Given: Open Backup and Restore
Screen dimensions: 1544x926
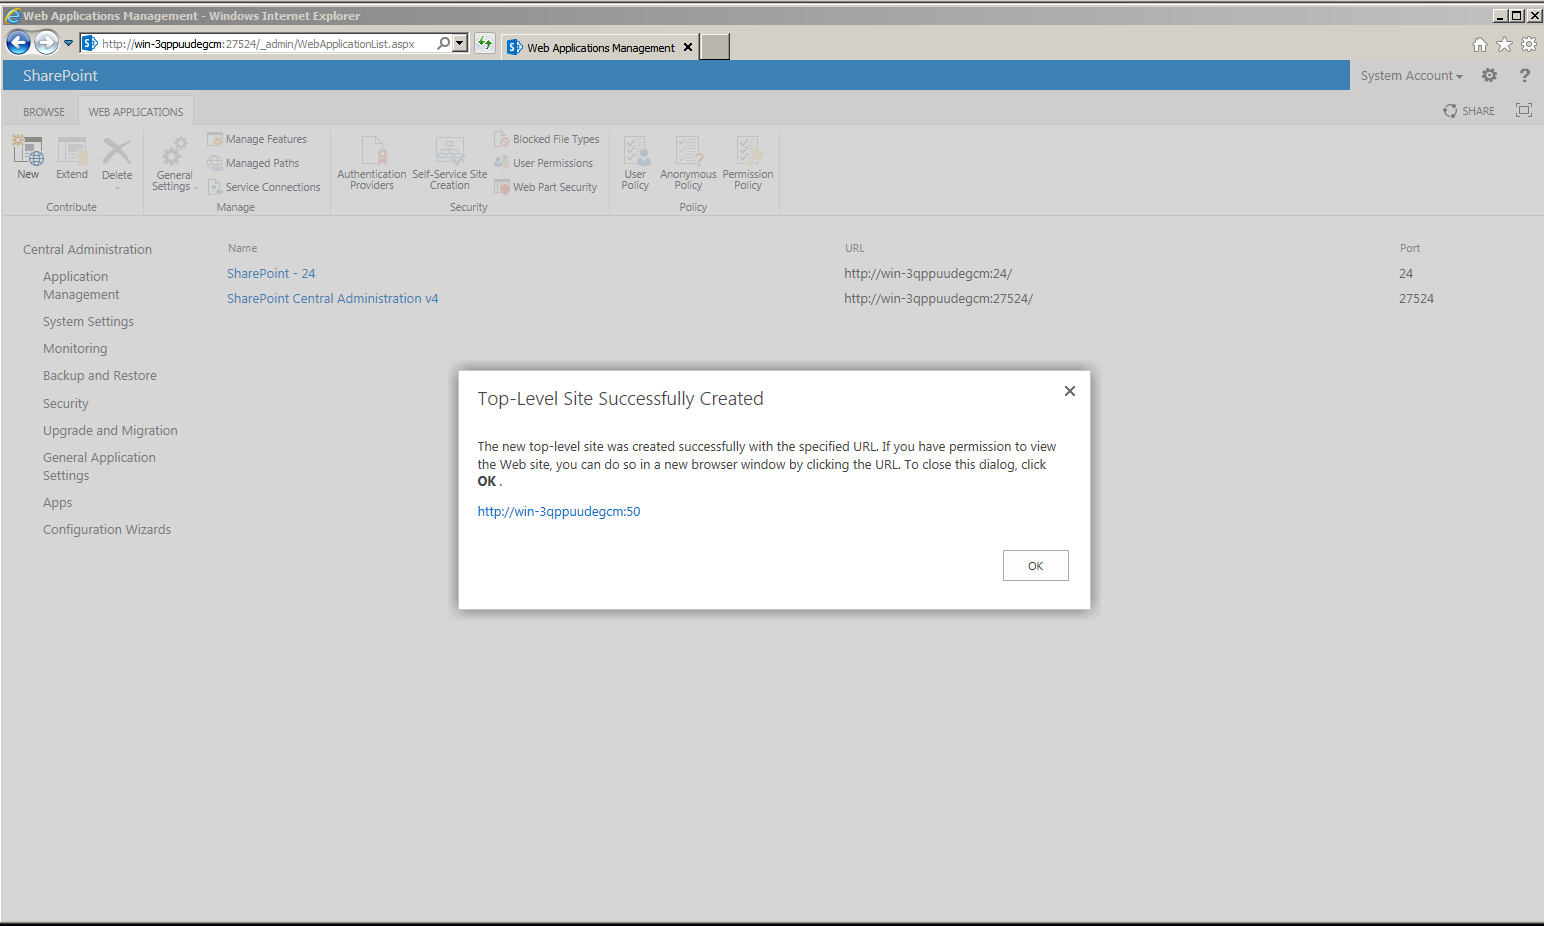Looking at the screenshot, I should coord(100,375).
